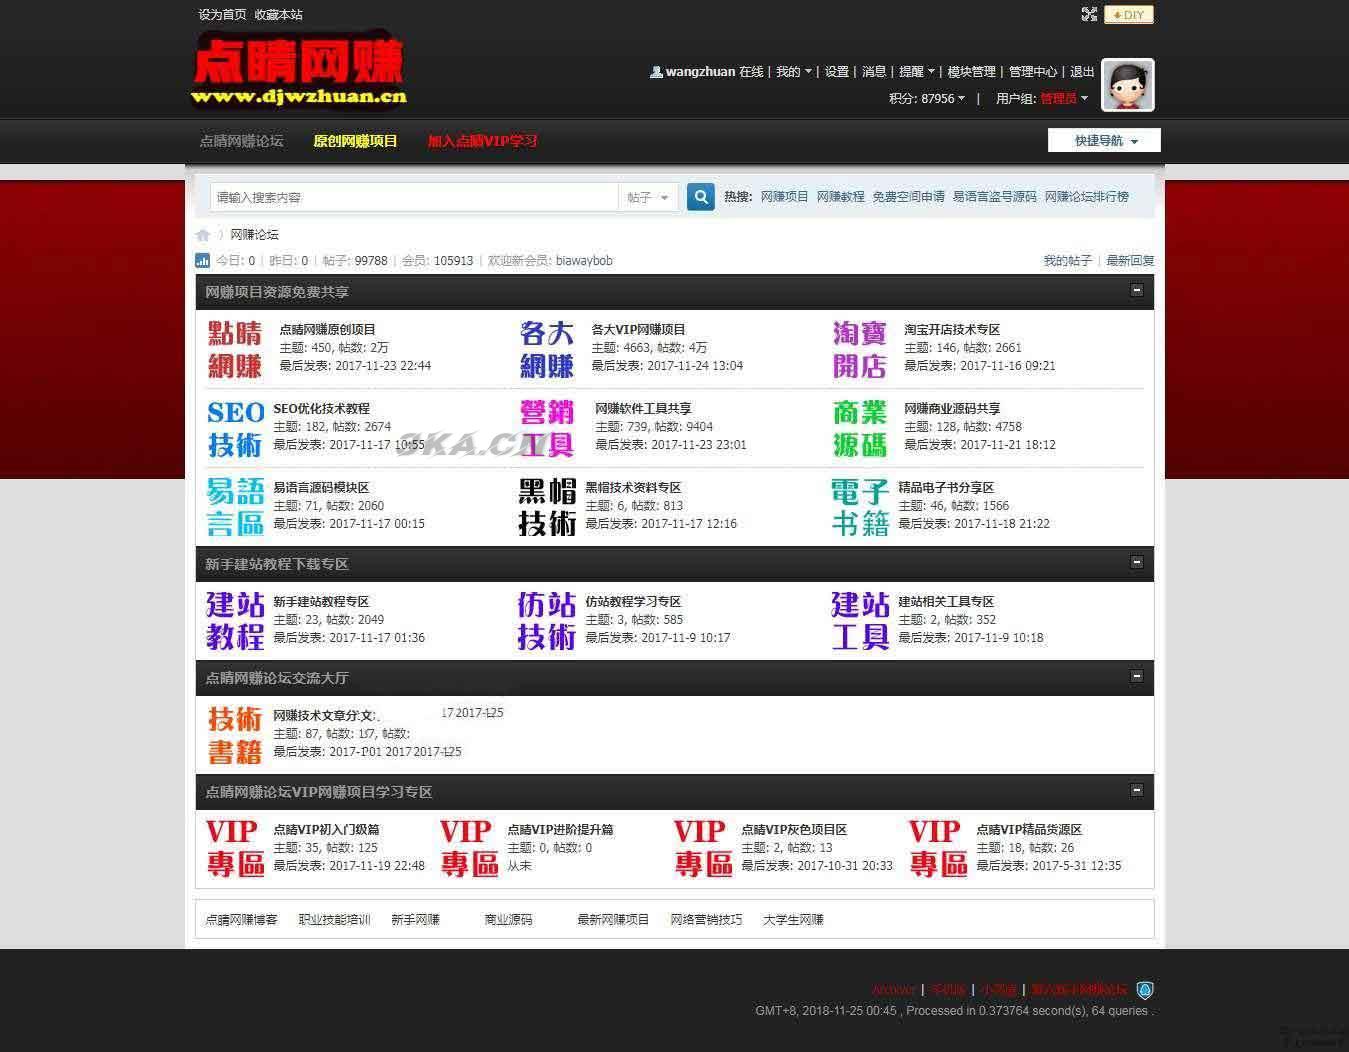Open the 最新回复 latest replies link

coord(1128,260)
